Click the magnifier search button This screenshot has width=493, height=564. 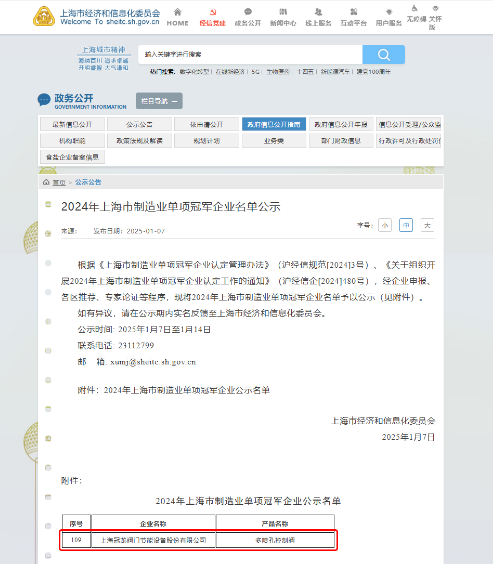[x=384, y=55]
